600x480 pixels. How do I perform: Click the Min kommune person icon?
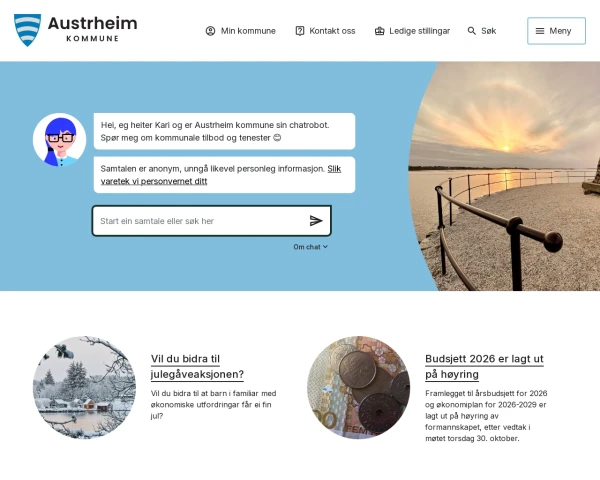(x=210, y=31)
